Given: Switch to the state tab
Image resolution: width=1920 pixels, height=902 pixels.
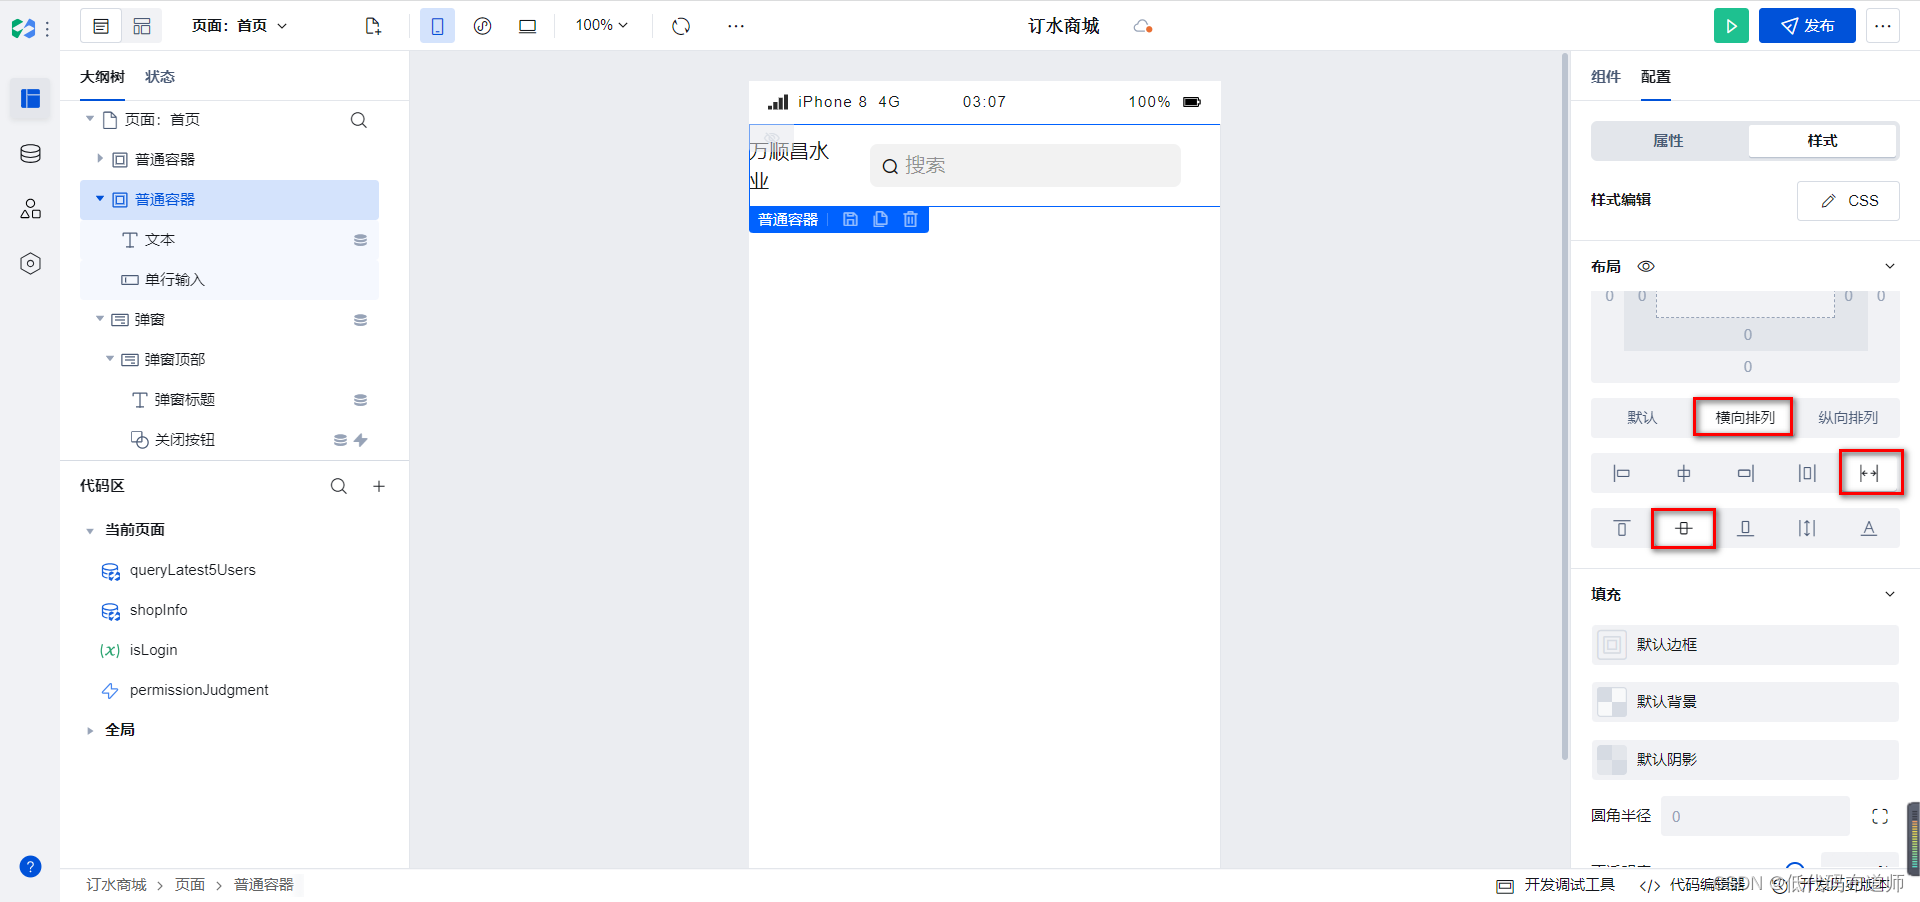Looking at the screenshot, I should coord(160,77).
